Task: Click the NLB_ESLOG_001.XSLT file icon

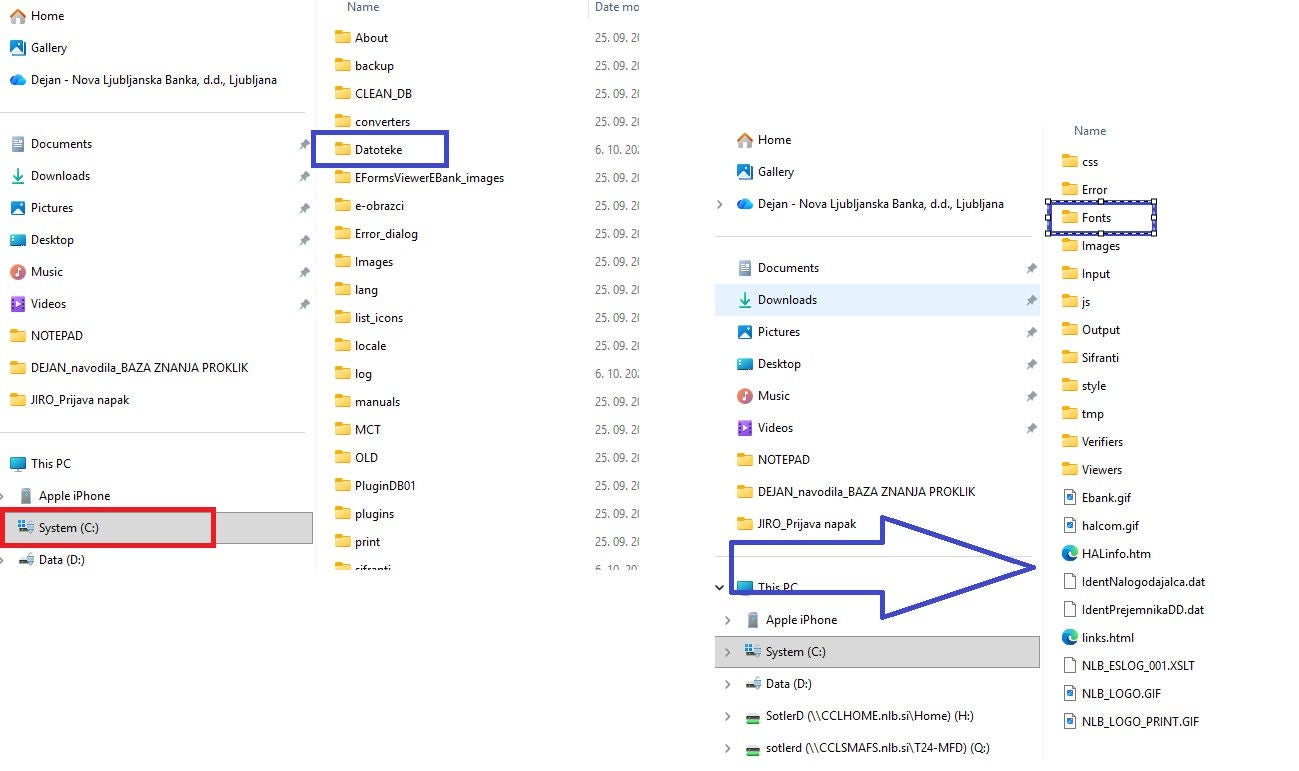Action: 1069,666
